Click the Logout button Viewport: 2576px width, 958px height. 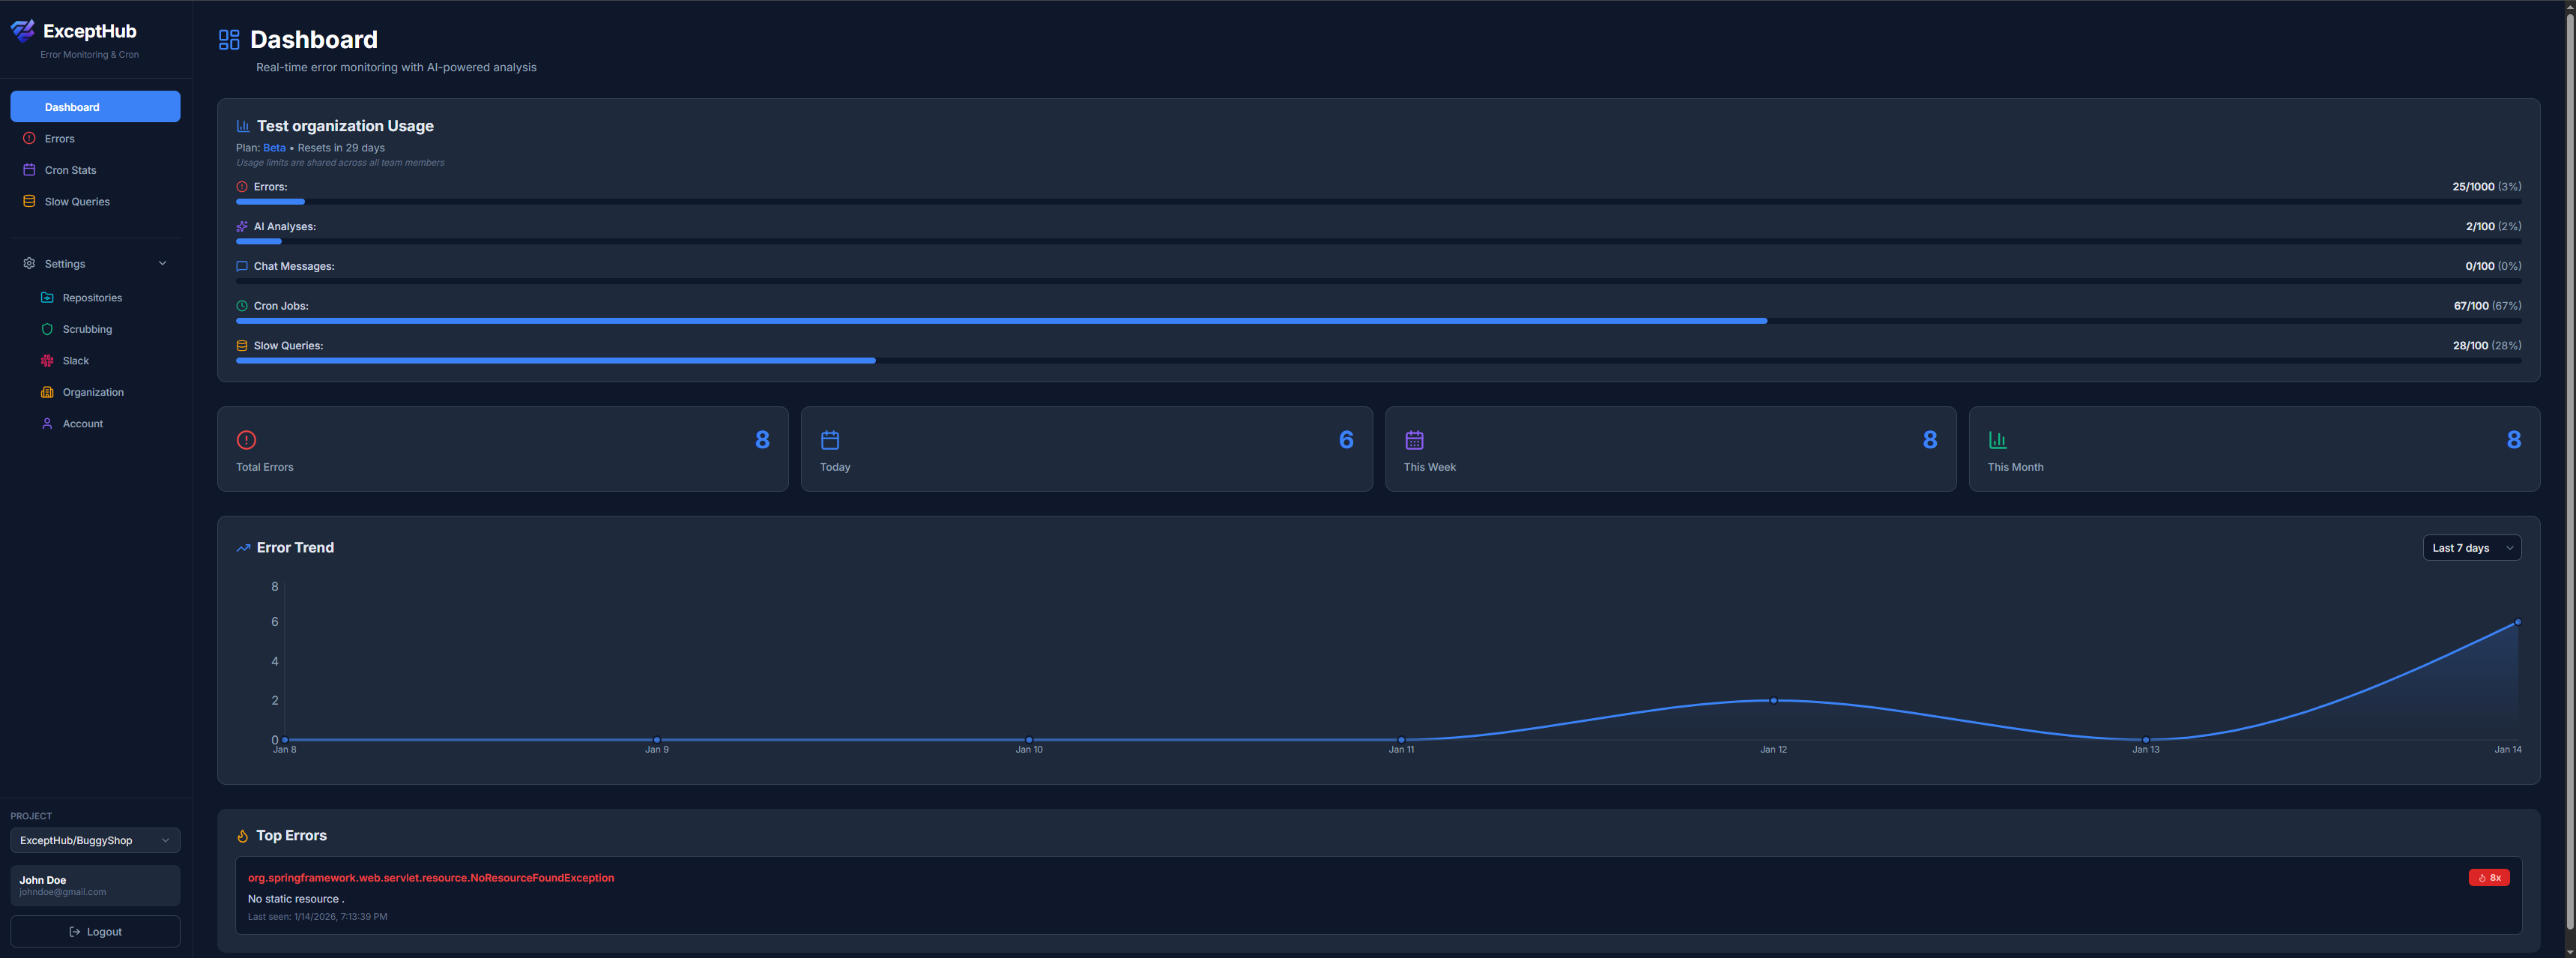click(x=95, y=931)
